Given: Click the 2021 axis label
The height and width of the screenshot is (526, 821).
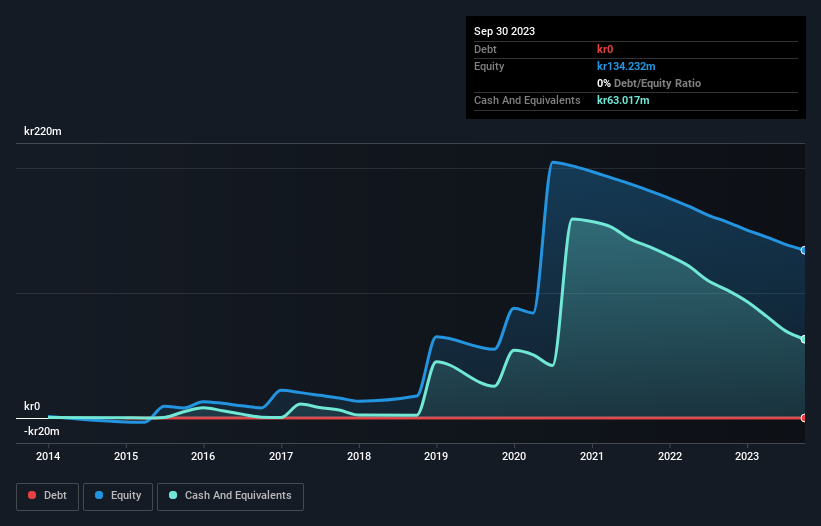Looking at the screenshot, I should [x=592, y=456].
